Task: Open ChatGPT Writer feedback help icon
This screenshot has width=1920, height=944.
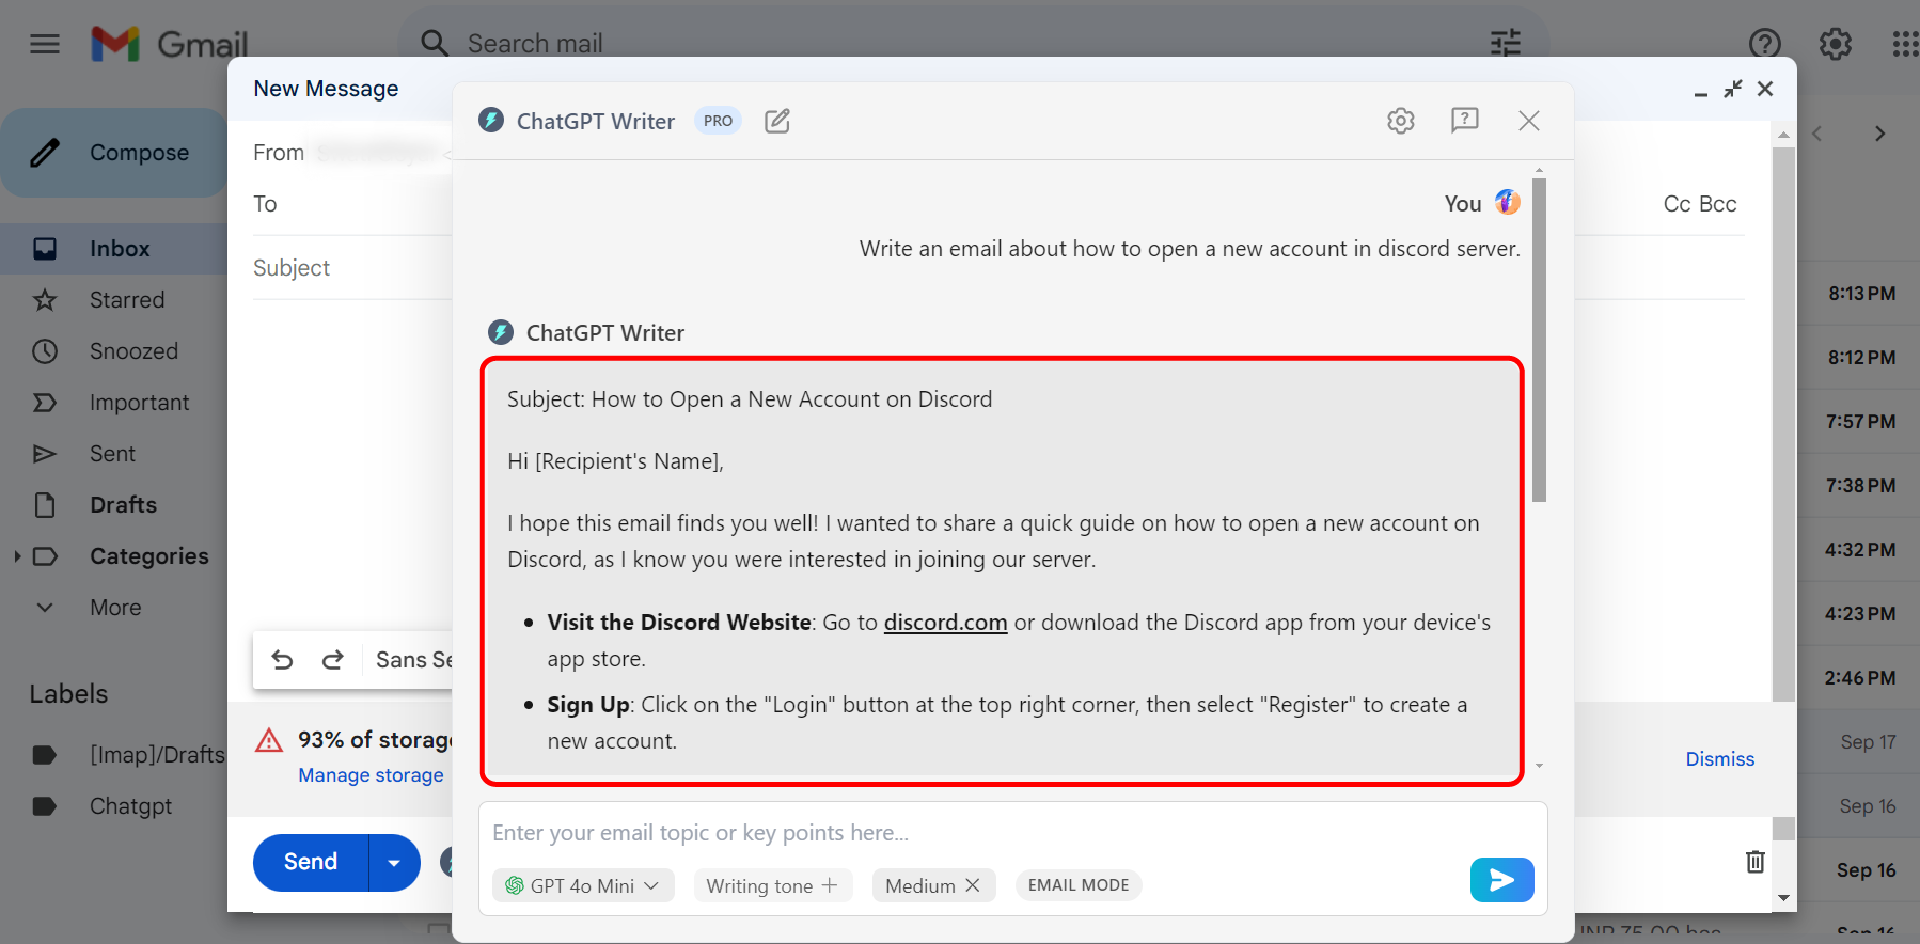Action: [x=1464, y=121]
